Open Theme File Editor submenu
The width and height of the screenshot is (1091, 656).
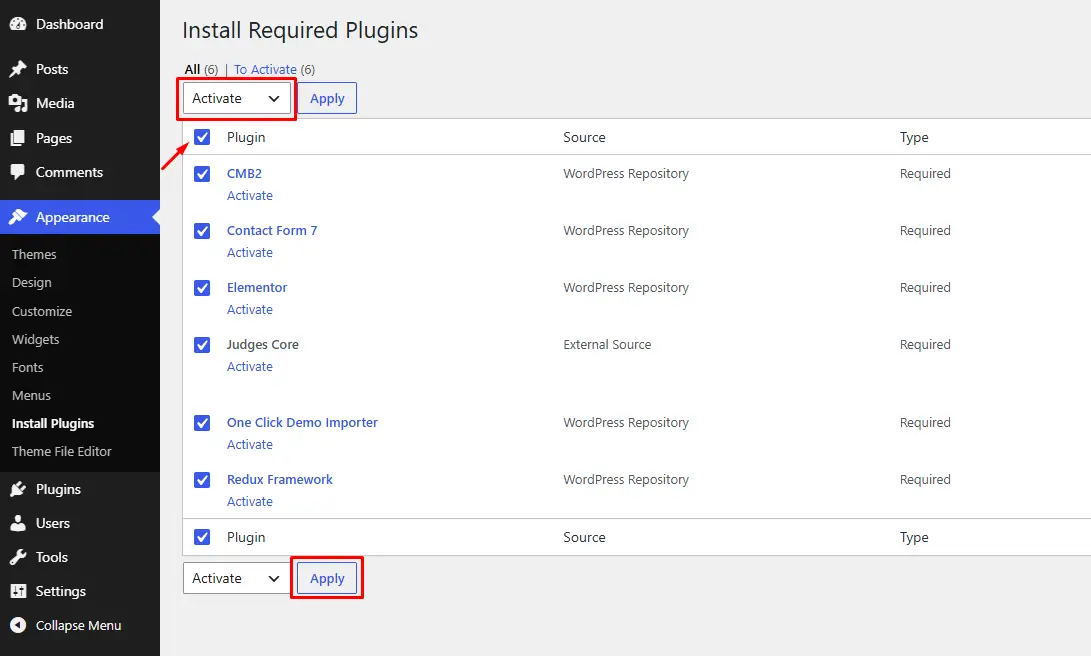point(62,451)
